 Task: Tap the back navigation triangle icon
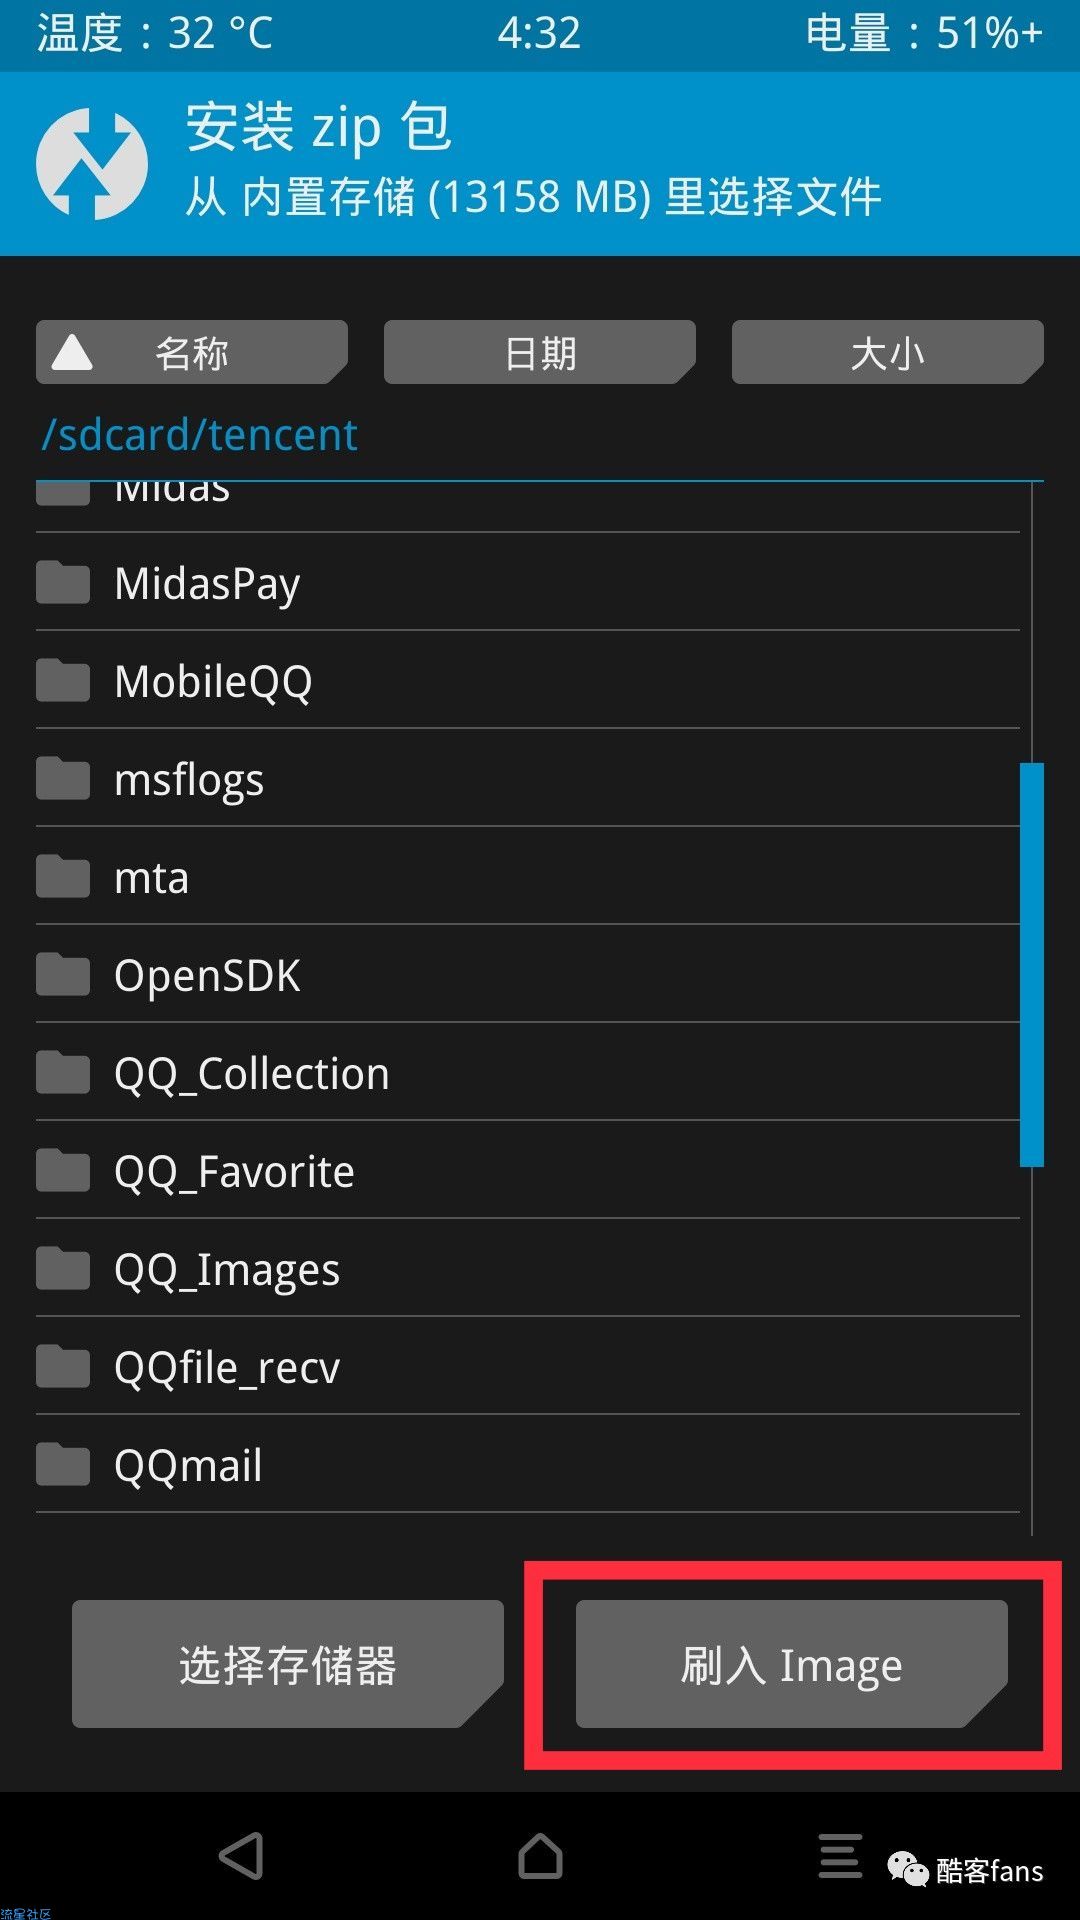[241, 1856]
